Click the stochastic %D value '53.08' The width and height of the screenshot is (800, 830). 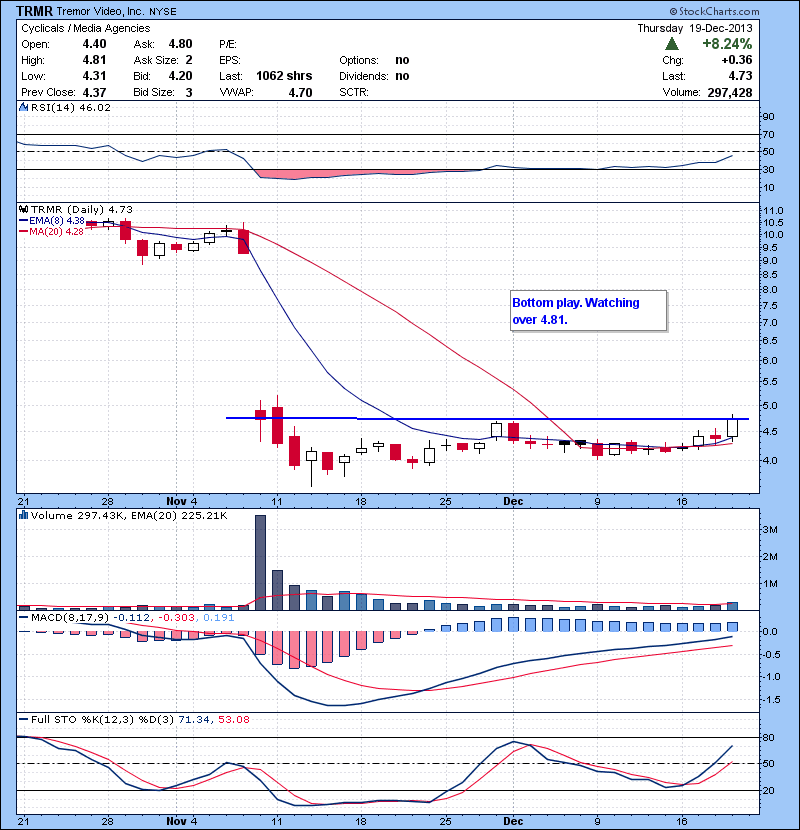[x=233, y=719]
